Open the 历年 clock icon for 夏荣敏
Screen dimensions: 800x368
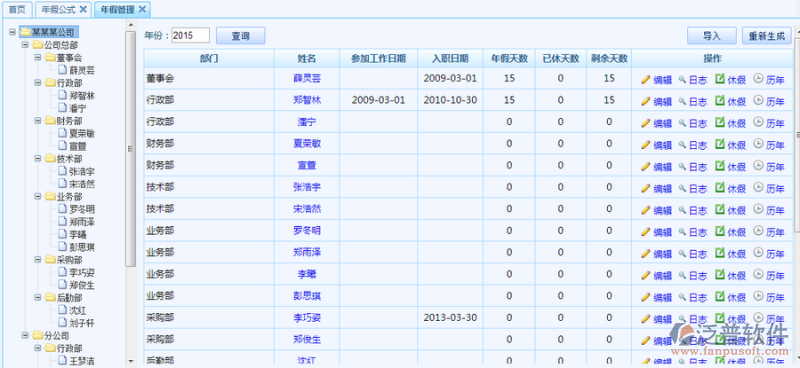758,144
